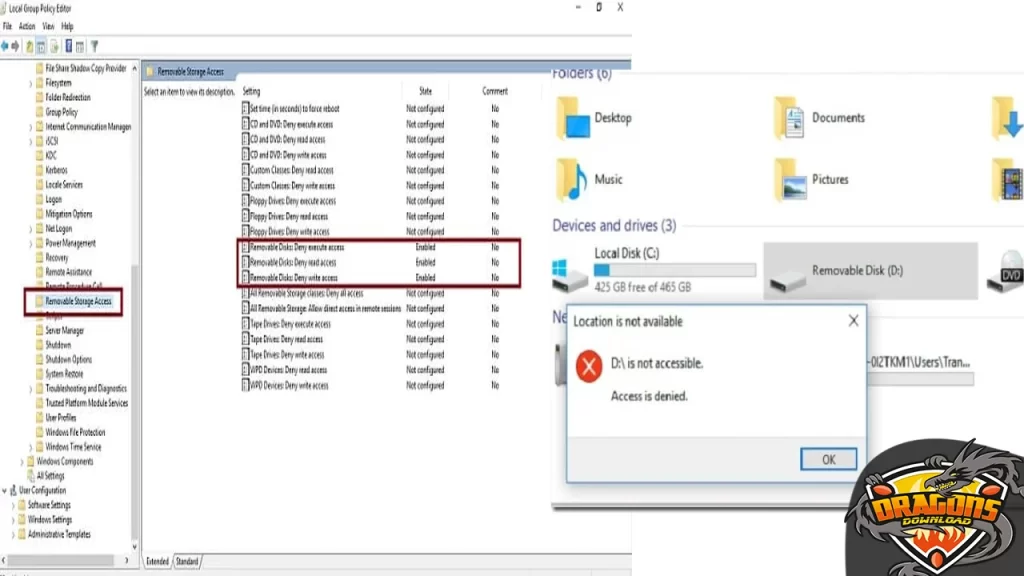Click the Local Disk (C:) capacity bar
The image size is (1024, 576).
pyautogui.click(x=673, y=270)
